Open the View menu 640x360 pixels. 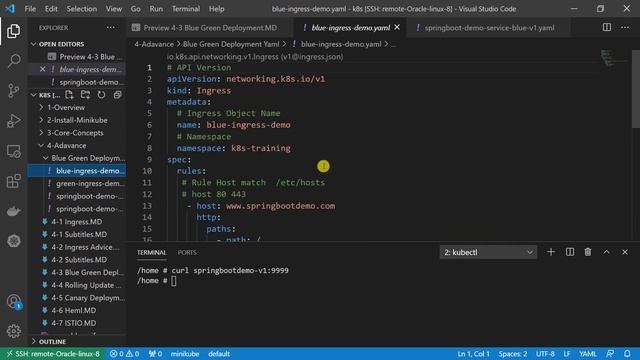coord(113,9)
